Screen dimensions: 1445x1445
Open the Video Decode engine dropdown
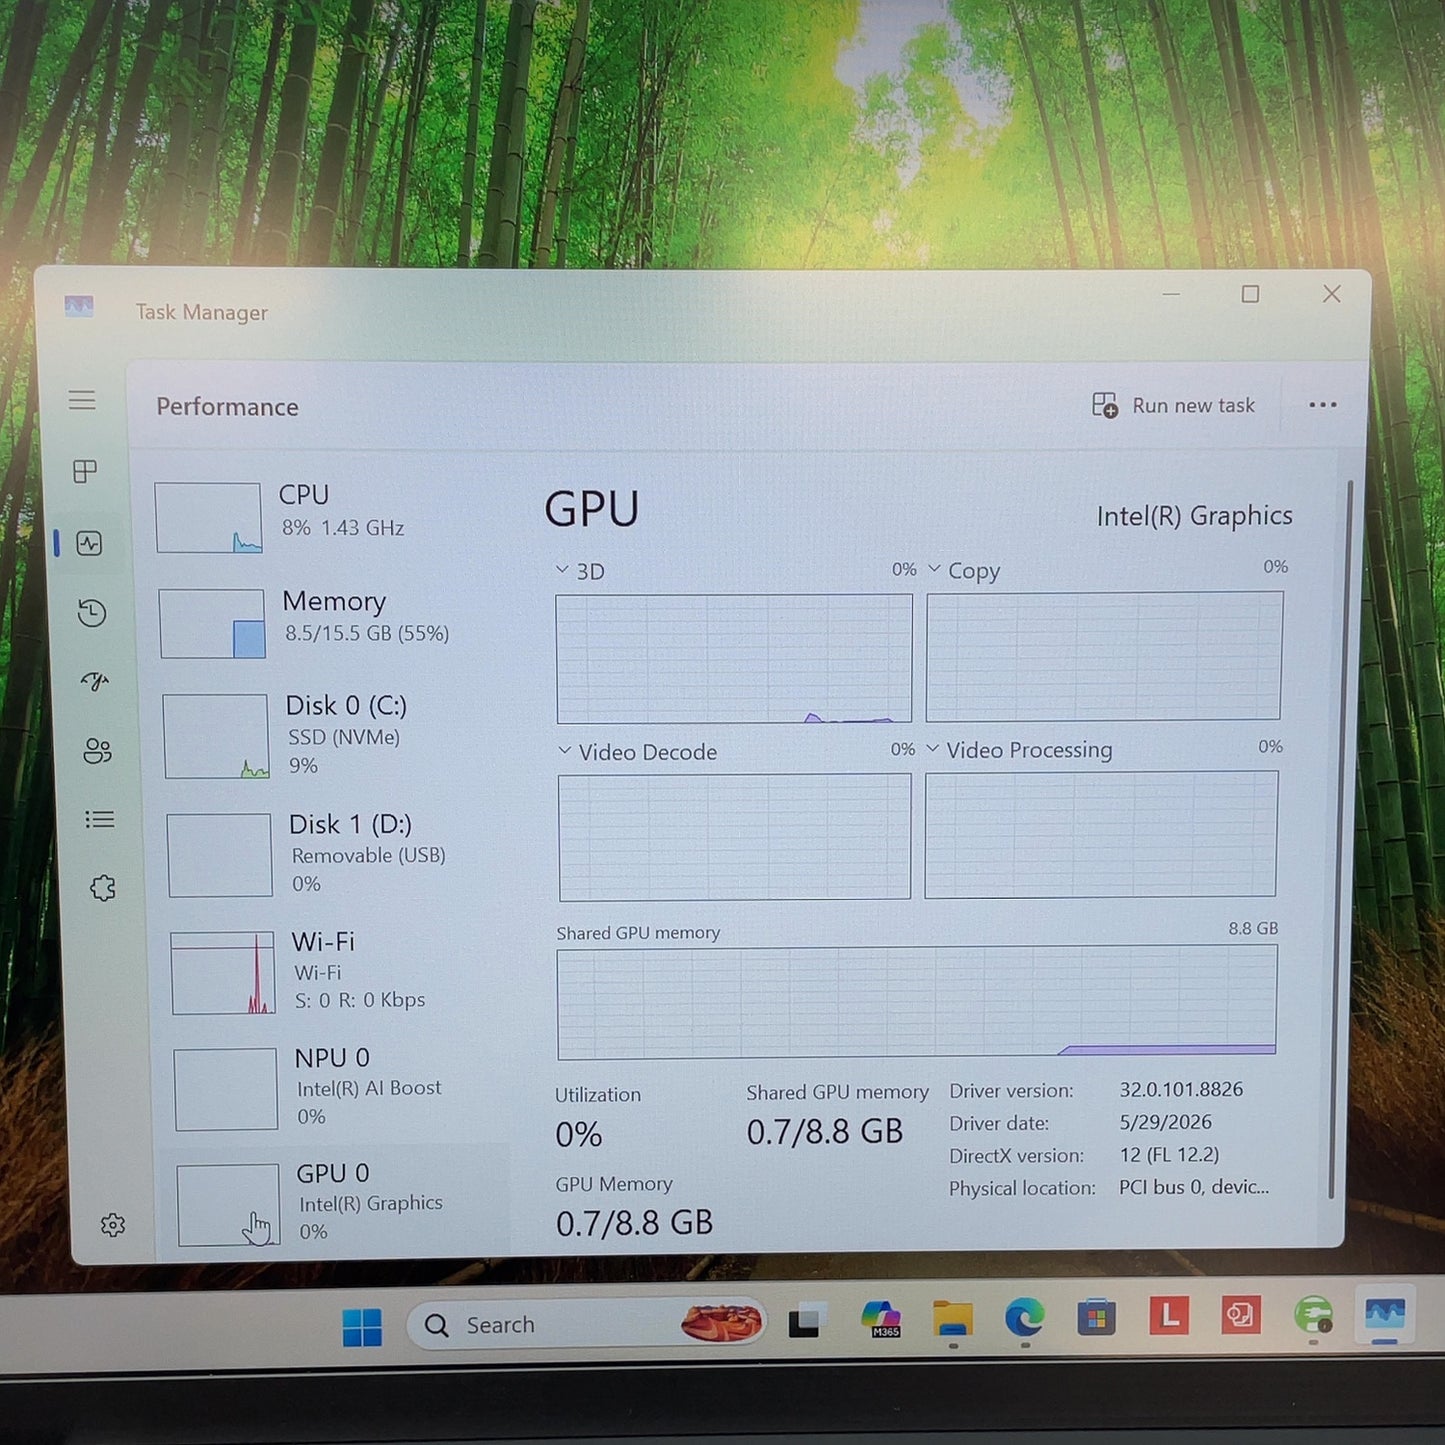point(565,751)
